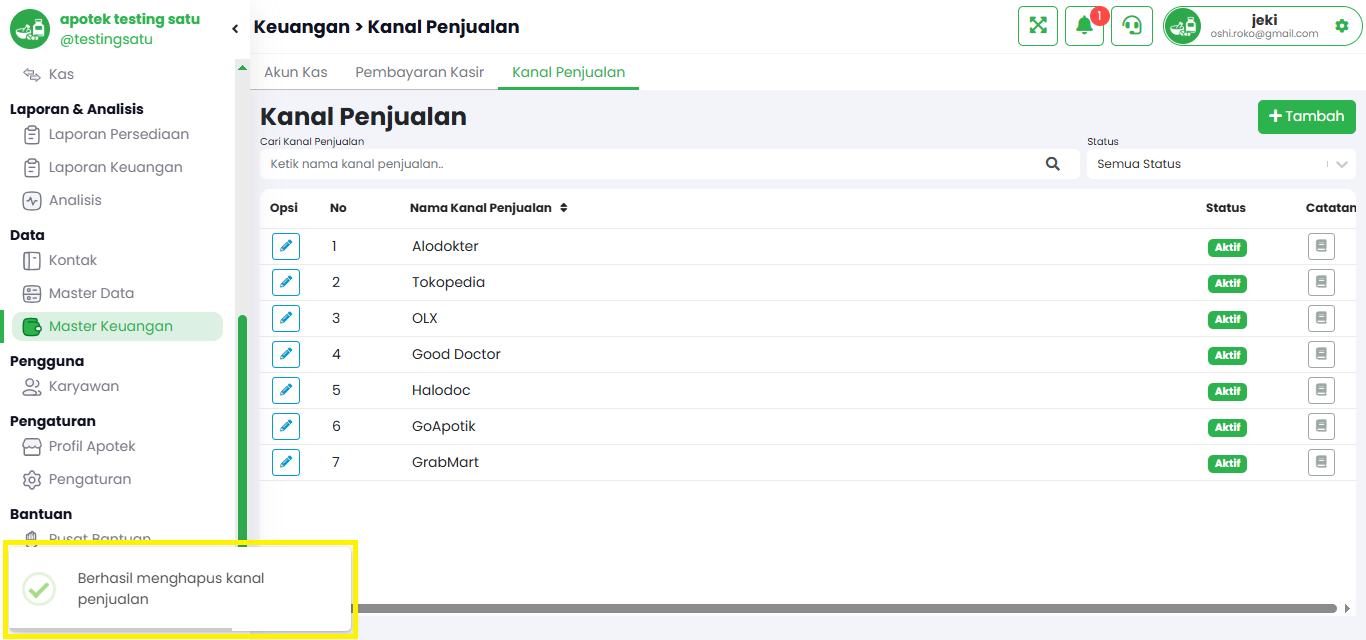Click the search magnifier icon
The height and width of the screenshot is (640, 1366).
click(x=1053, y=164)
